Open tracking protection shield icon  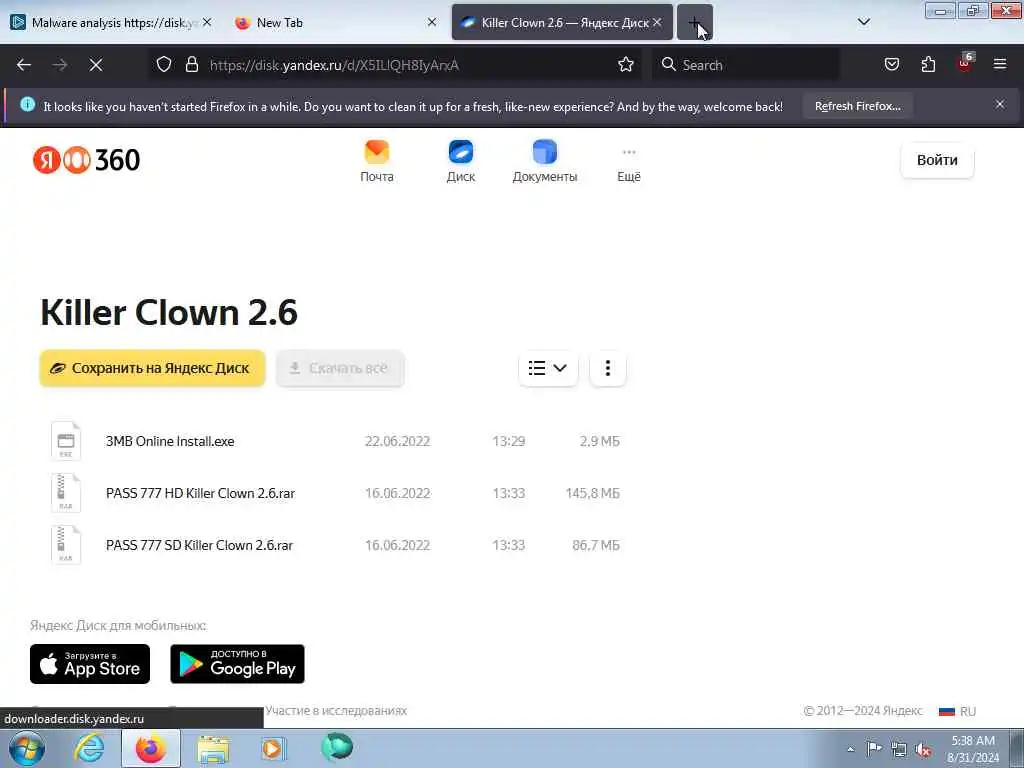pos(164,65)
